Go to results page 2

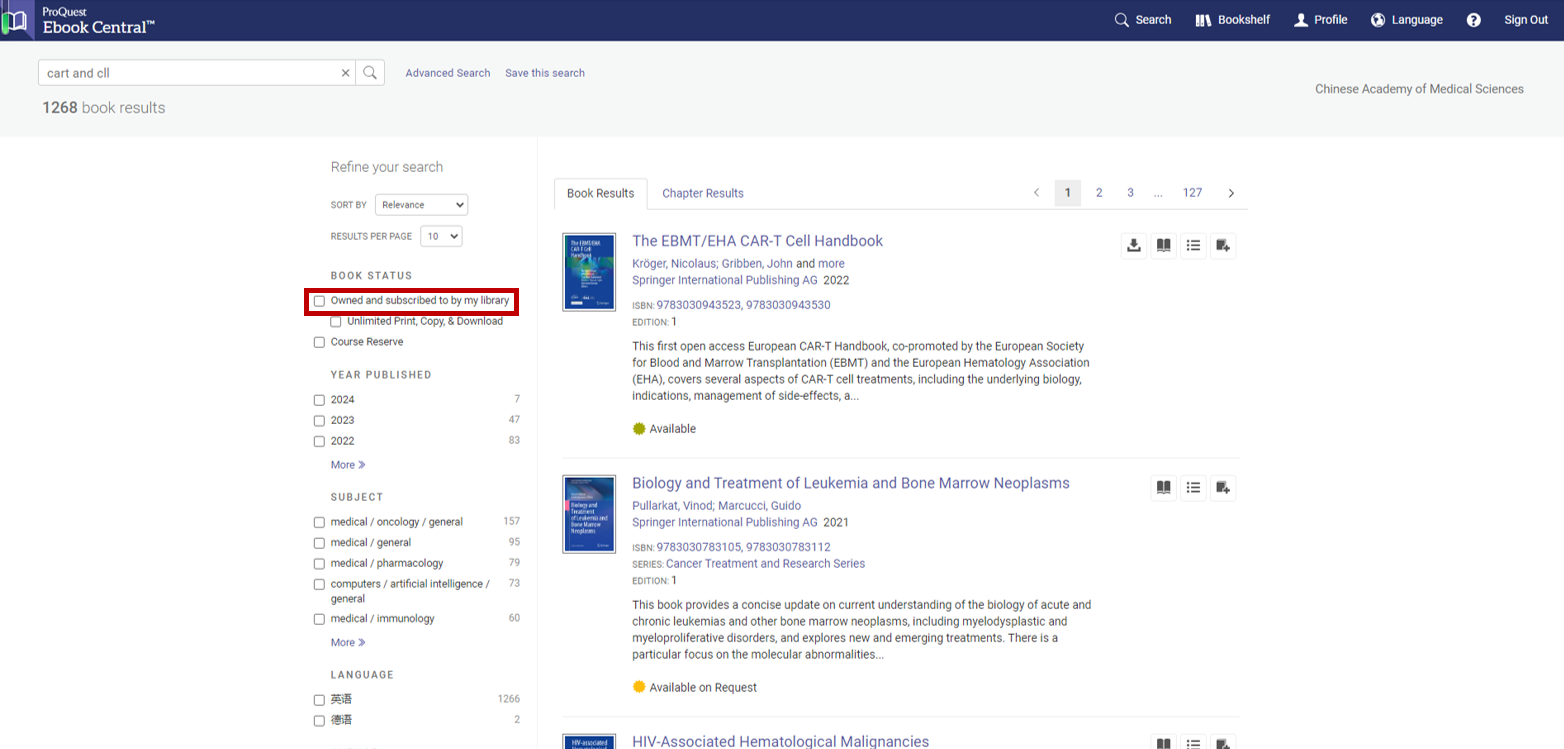(1099, 193)
